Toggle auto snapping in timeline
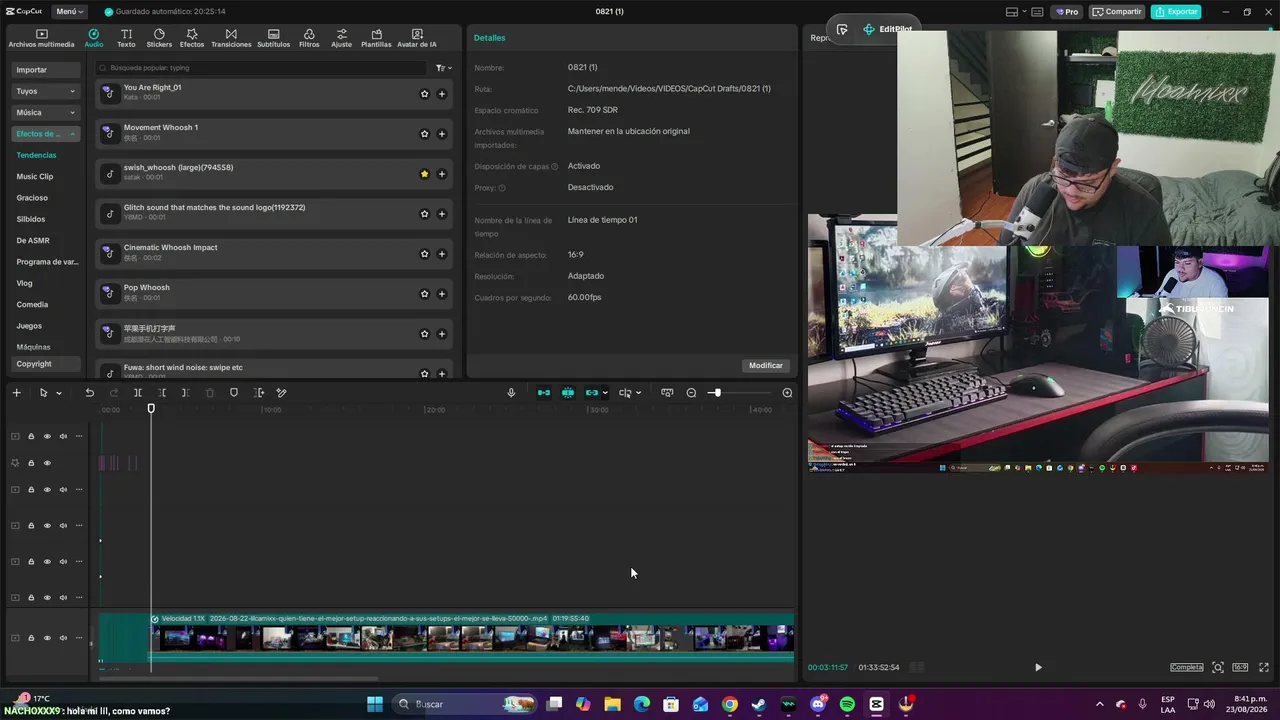Viewport: 1280px width, 720px height. click(x=568, y=393)
